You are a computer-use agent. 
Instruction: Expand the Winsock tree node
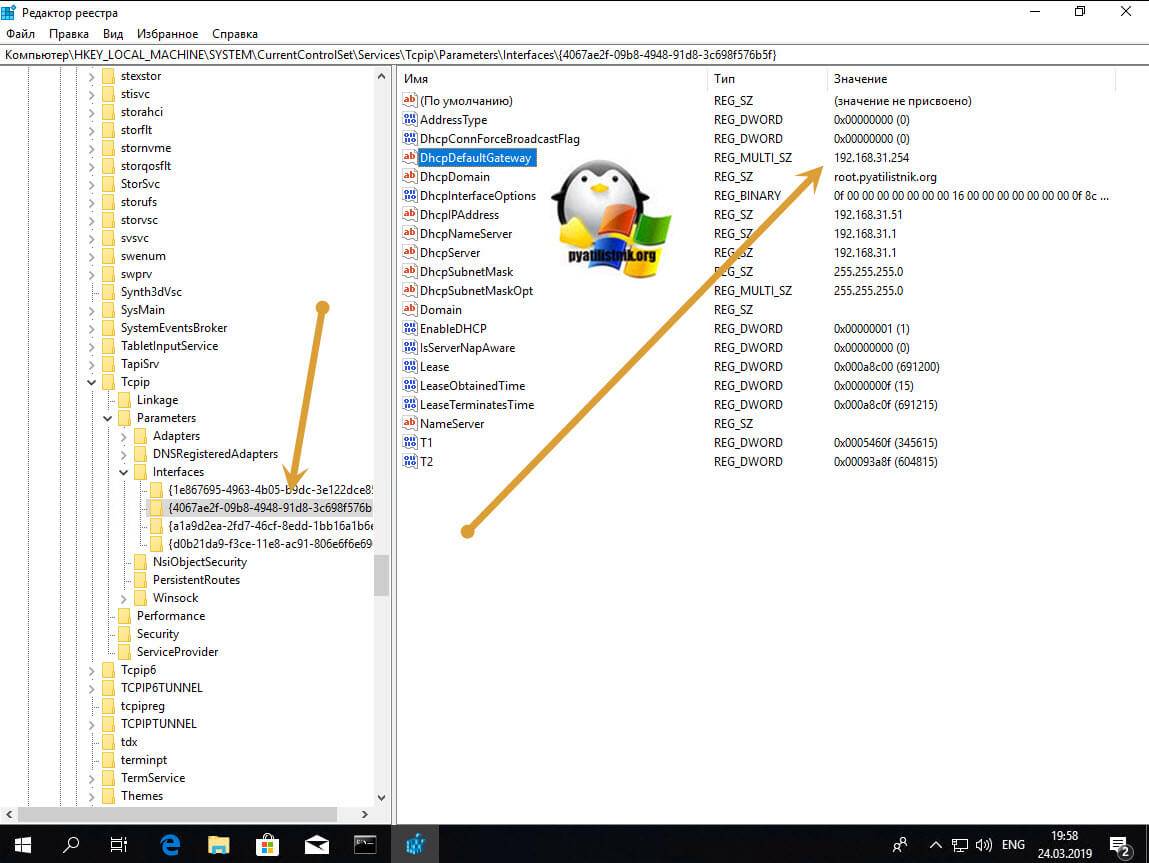tap(124, 598)
